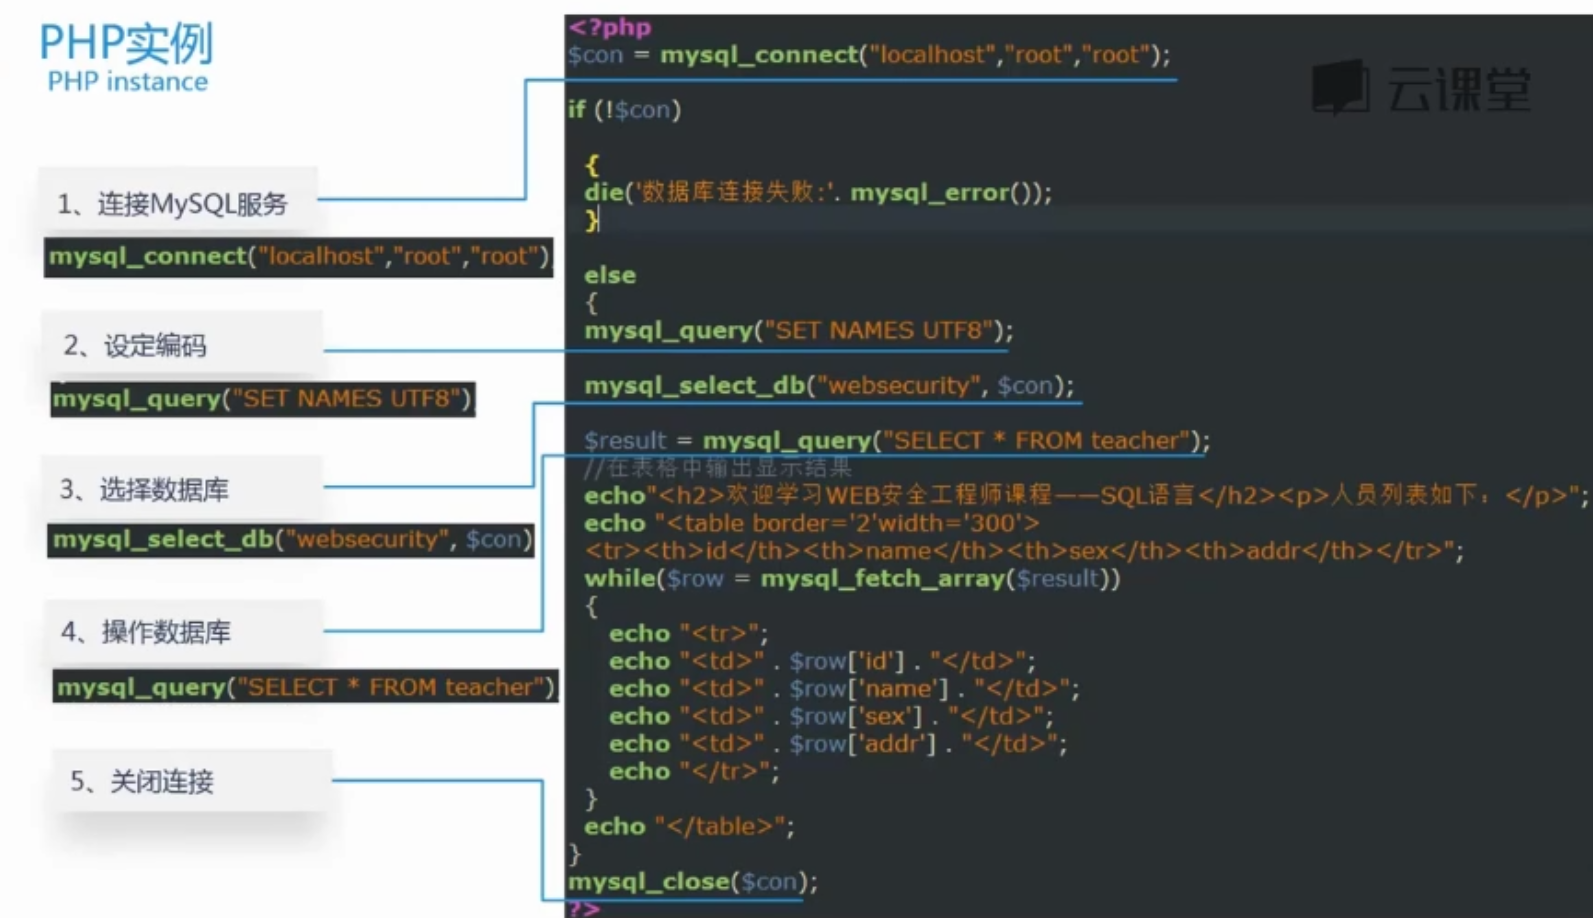
Task: Click the 'PHP instance' subtitle
Action: (128, 82)
